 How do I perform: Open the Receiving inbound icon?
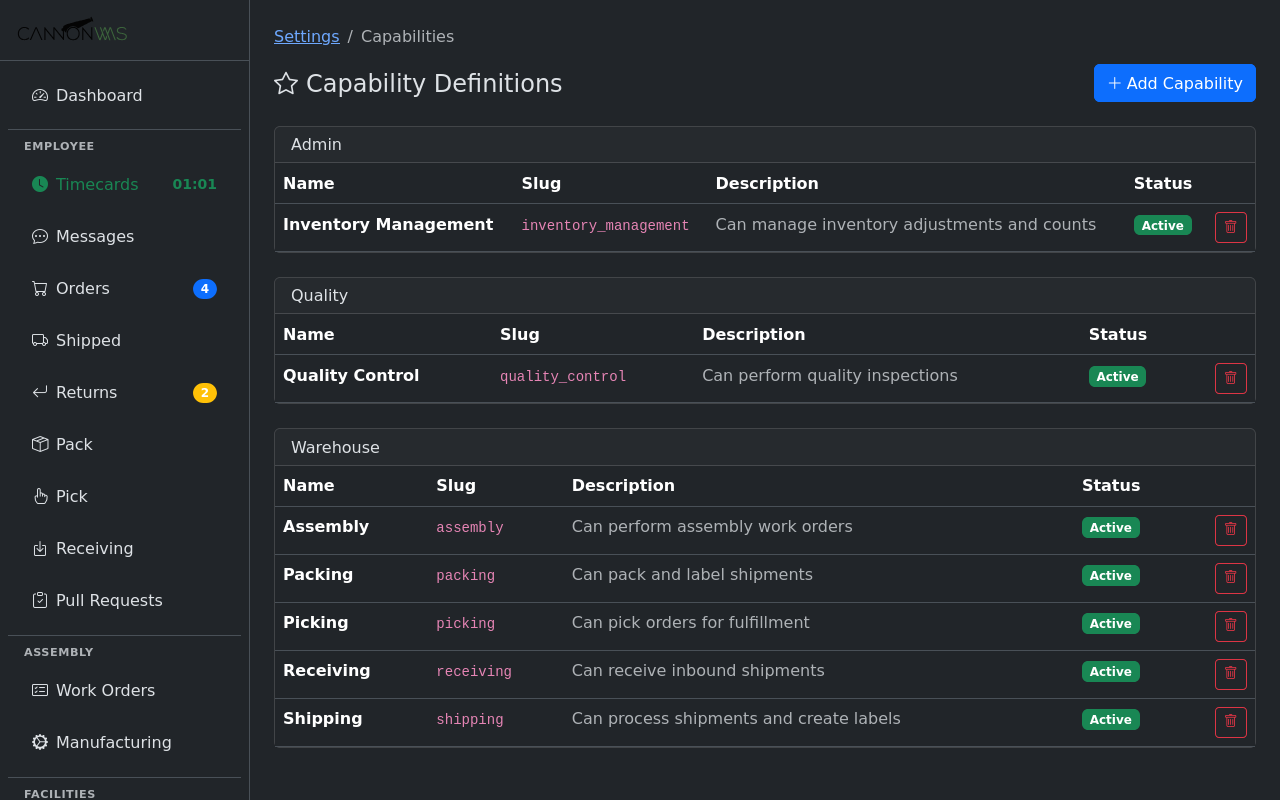click(x=39, y=548)
